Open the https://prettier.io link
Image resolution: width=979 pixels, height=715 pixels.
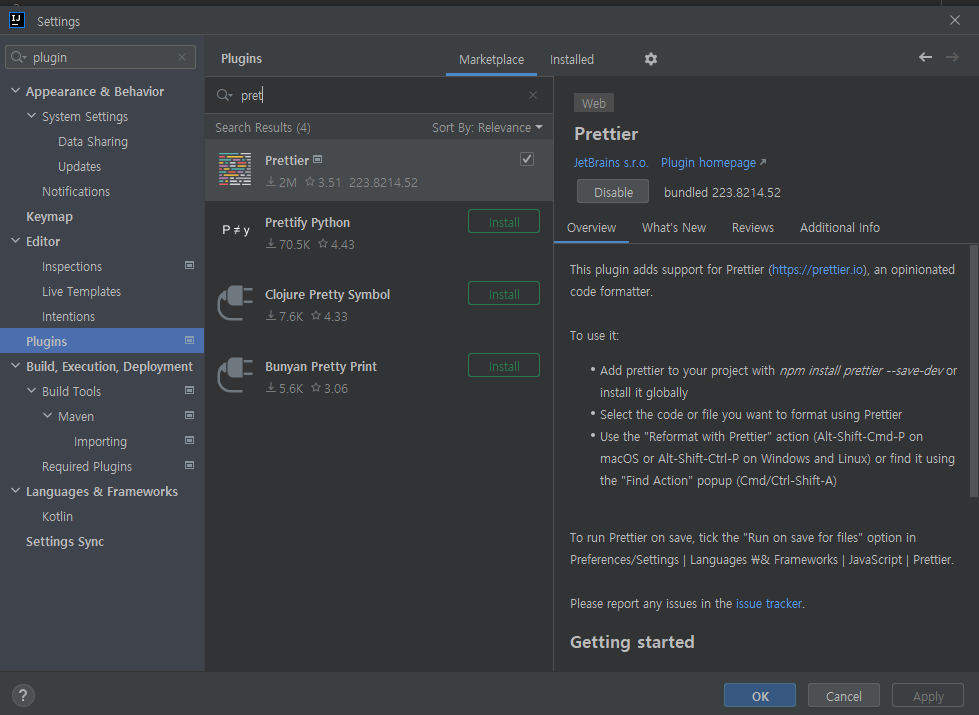click(x=818, y=269)
